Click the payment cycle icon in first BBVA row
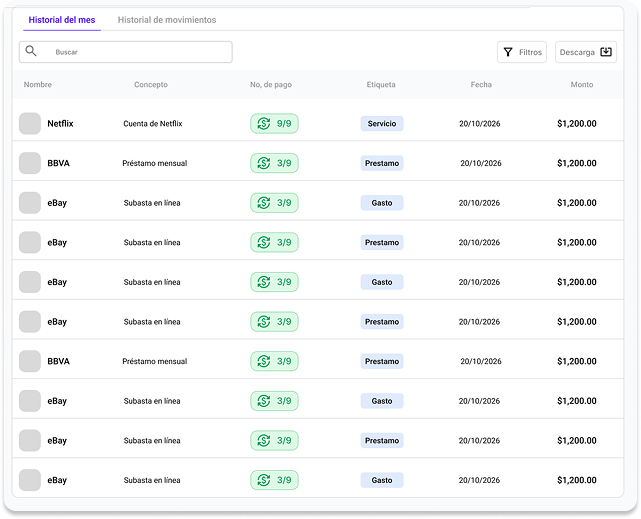Screen dimensions: 641x519 (x=264, y=163)
